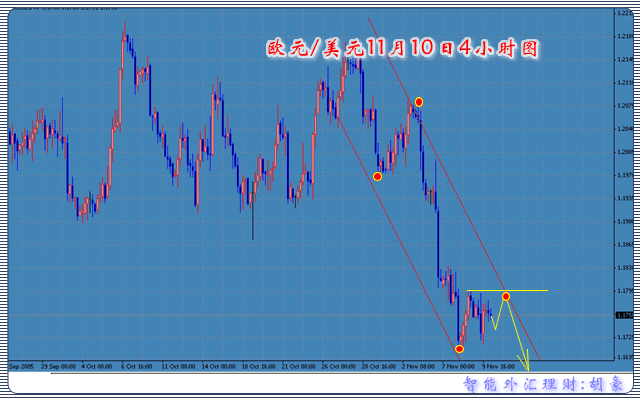This screenshot has width=640, height=400.
Task: Click the '11 Oct 08:00' date label
Action: pos(178,366)
